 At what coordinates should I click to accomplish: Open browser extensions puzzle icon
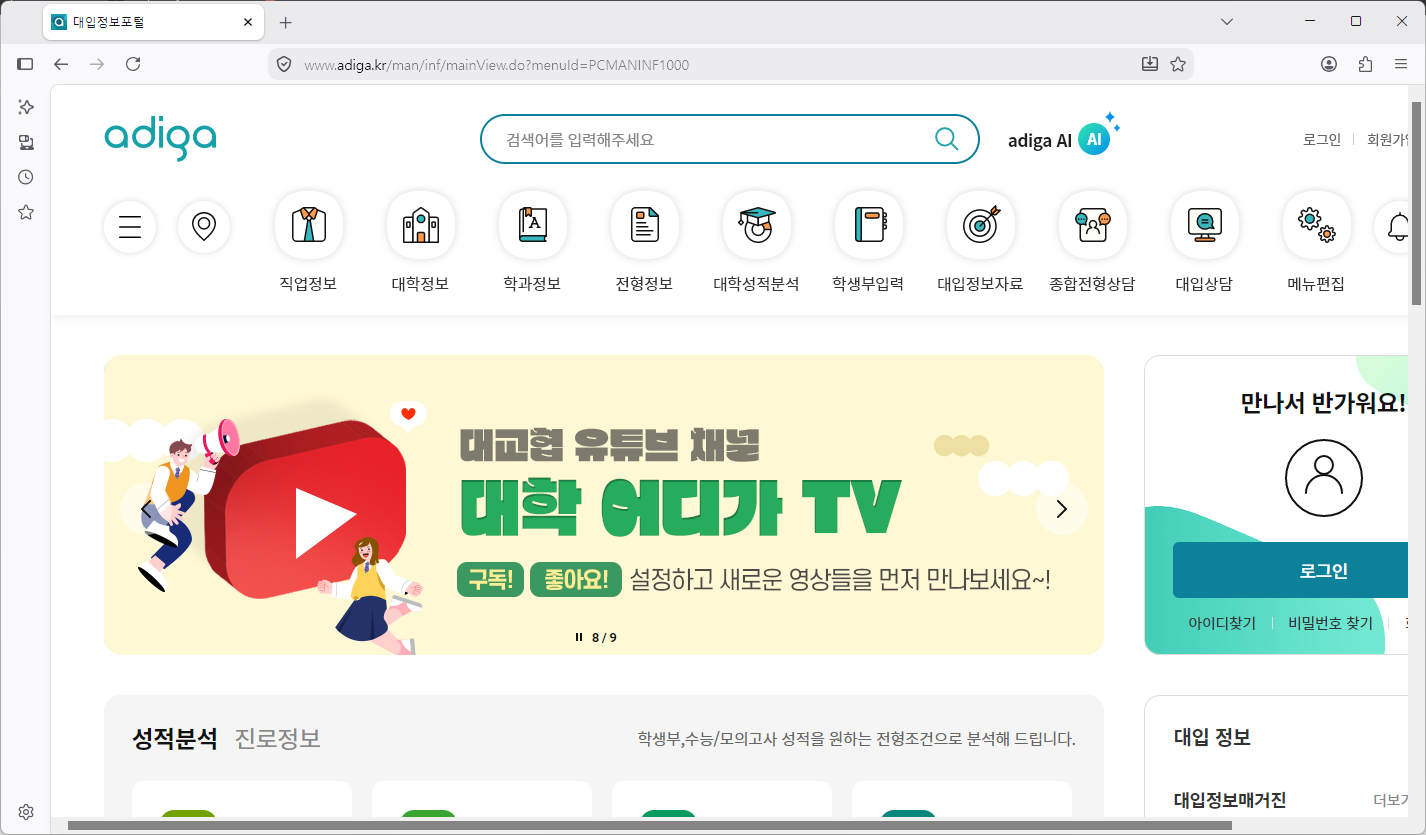1365,64
